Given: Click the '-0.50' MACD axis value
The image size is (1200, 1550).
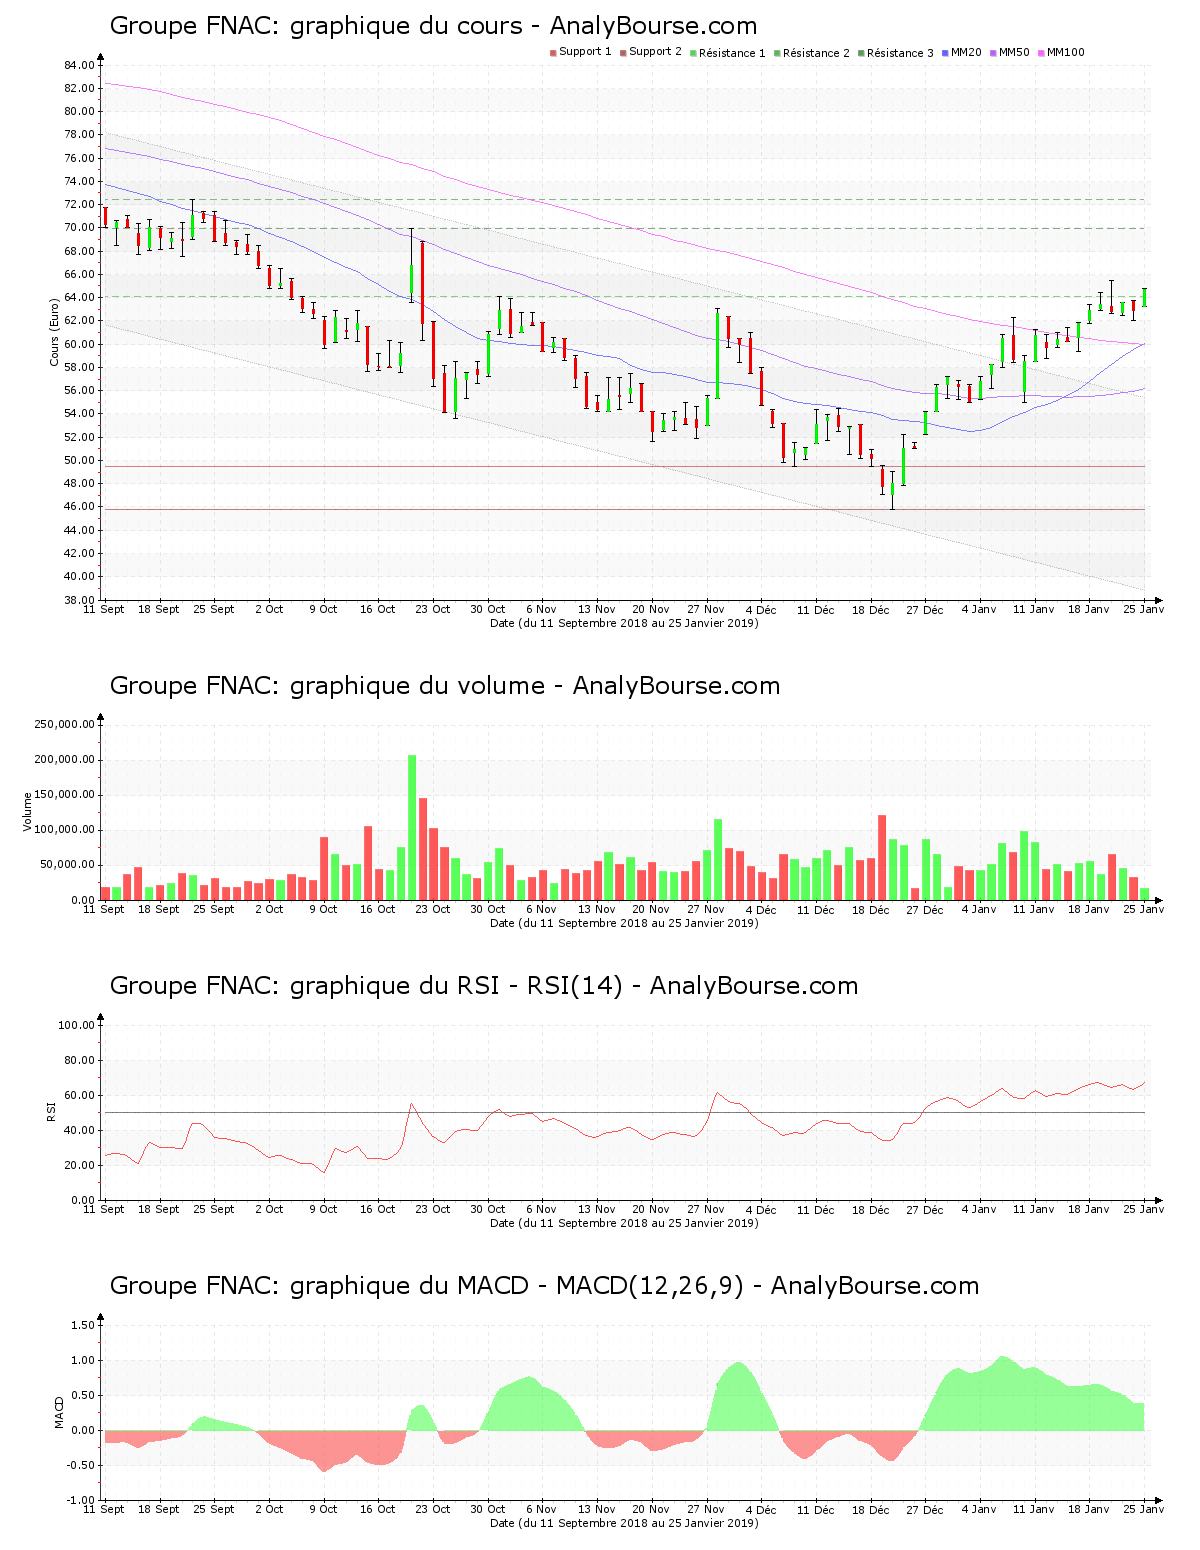Looking at the screenshot, I should (81, 1465).
